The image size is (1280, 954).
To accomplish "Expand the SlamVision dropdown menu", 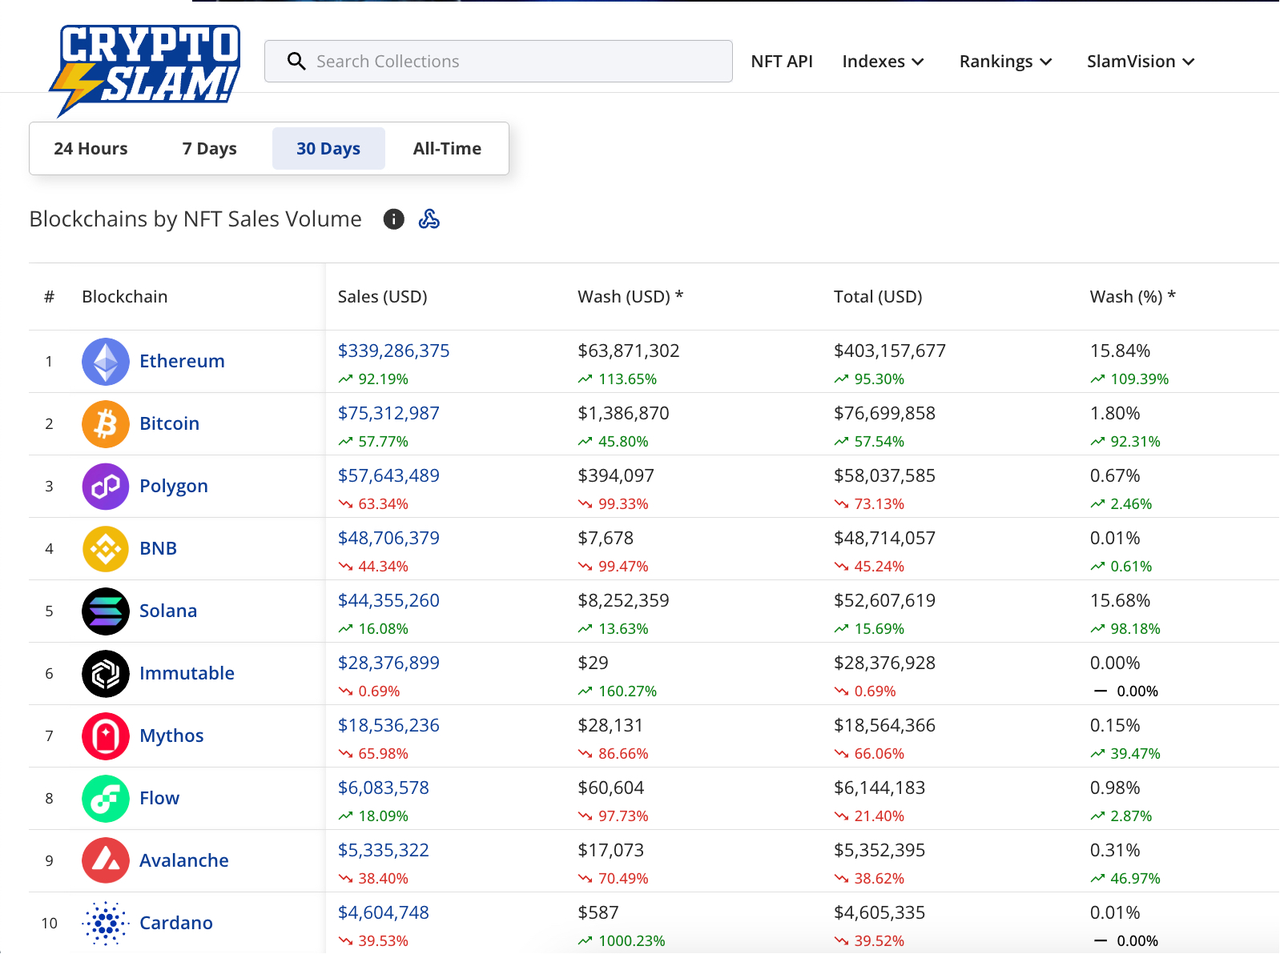I will (x=1141, y=61).
